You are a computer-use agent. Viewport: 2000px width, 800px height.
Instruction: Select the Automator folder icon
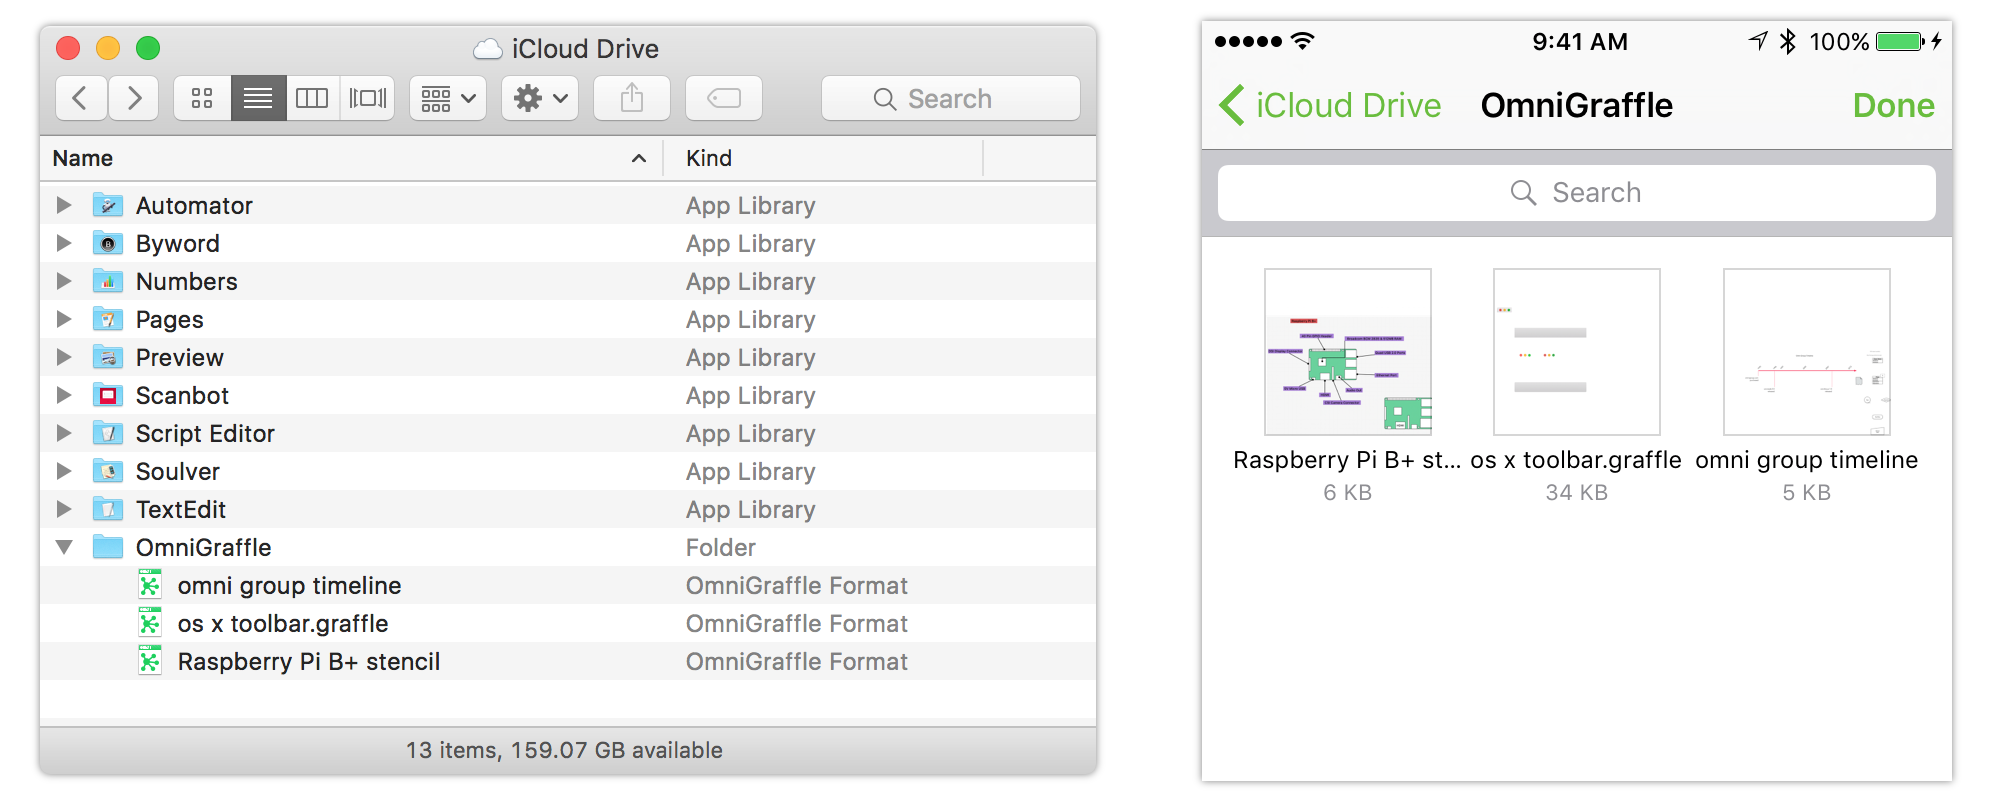(x=108, y=205)
